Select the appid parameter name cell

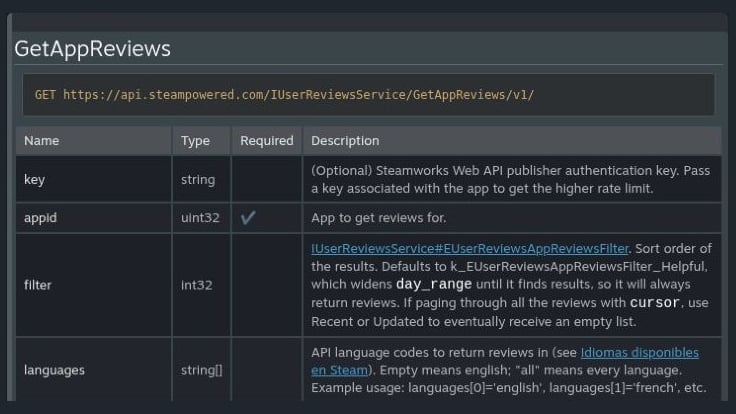[x=93, y=218]
